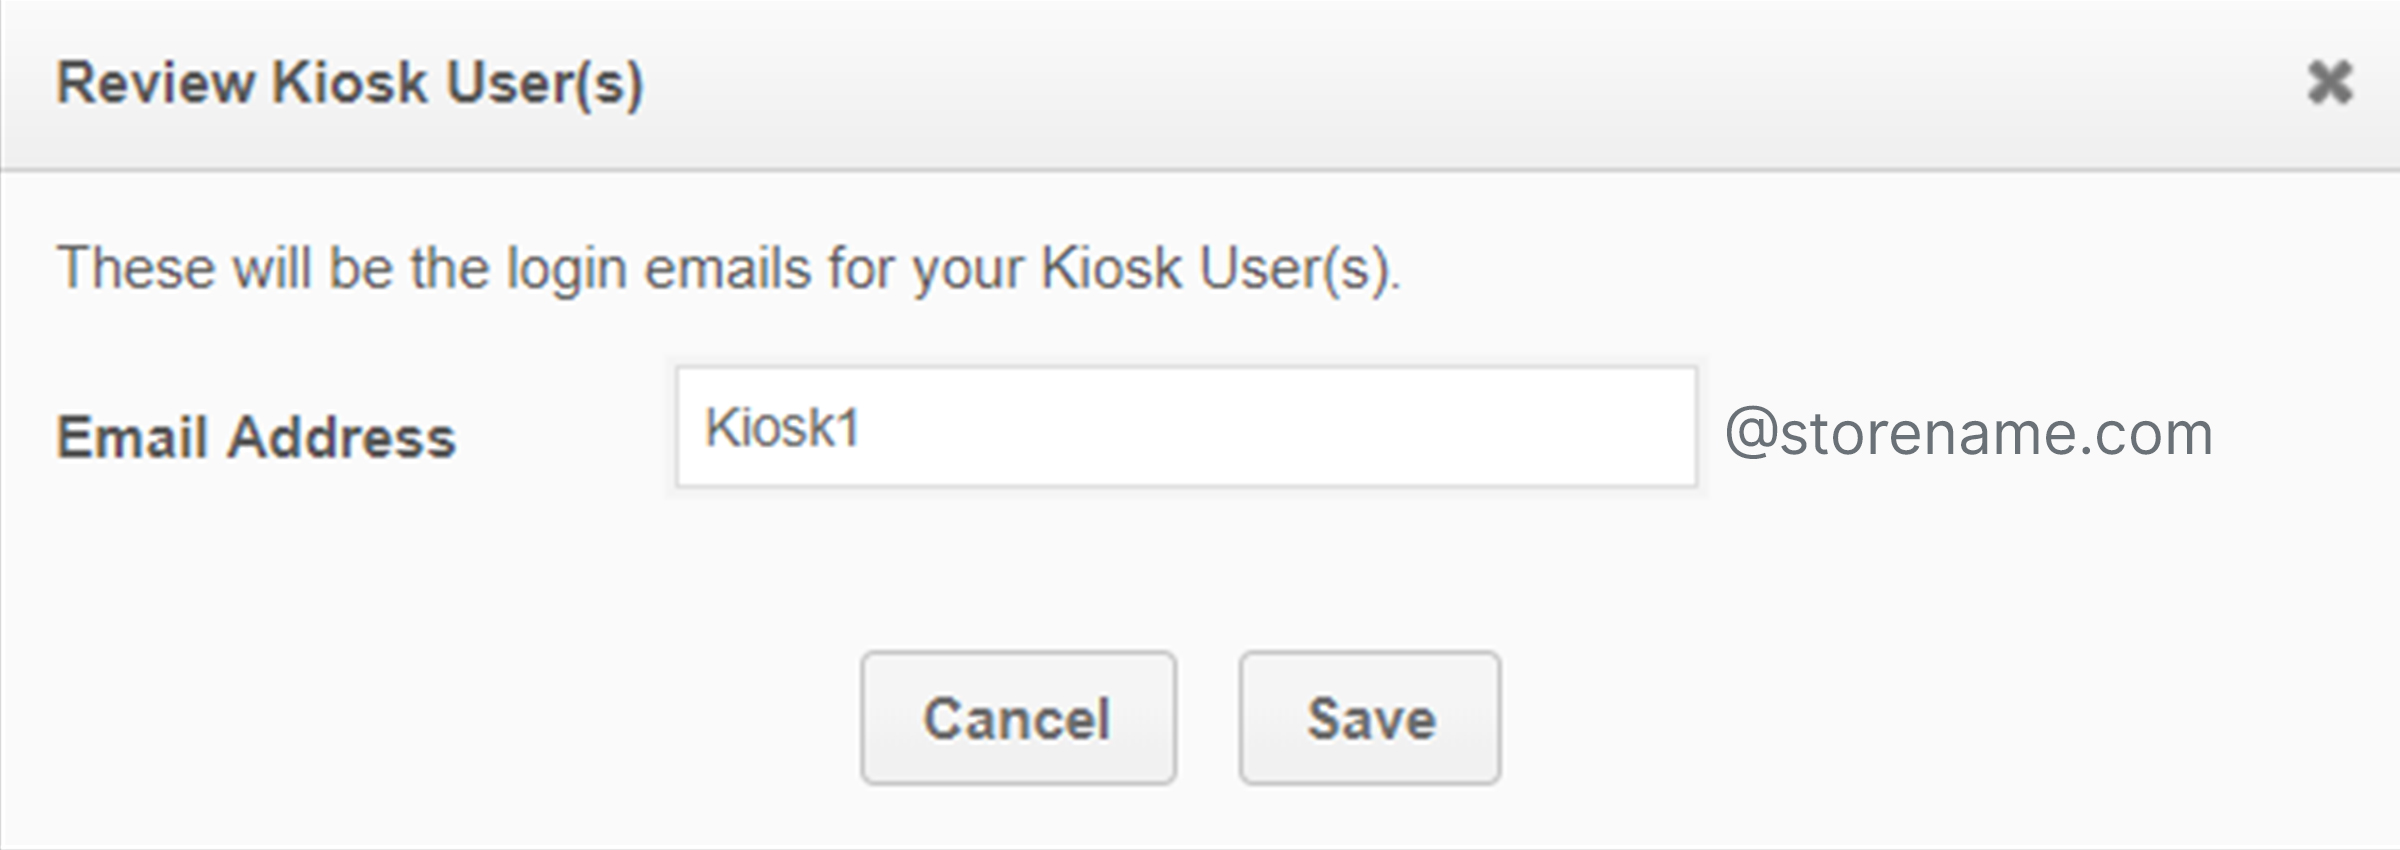Screen dimensions: 2400x850
Task: Confirm the Kiosk1 email with Save
Action: 1369,717
